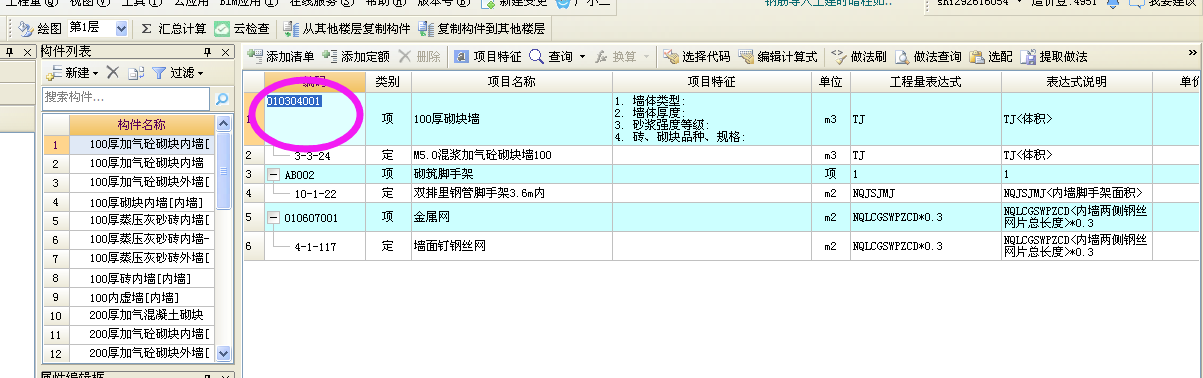The image size is (1203, 378).
Task: Click the 项目特征 column header
Action: 711,81
